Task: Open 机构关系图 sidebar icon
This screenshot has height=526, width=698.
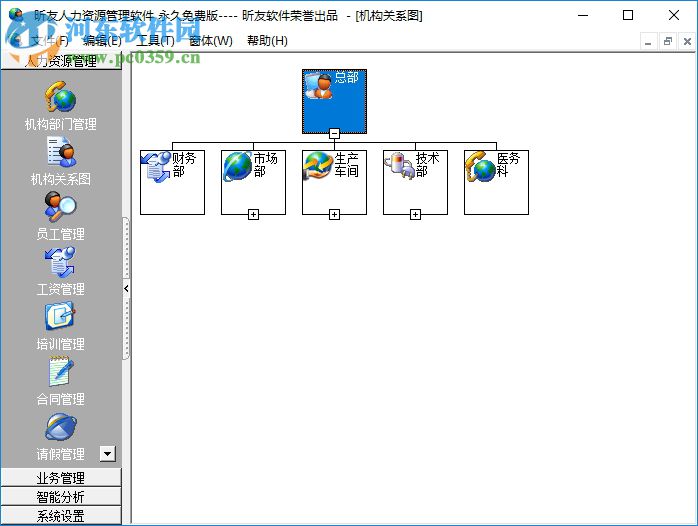Action: click(61, 152)
